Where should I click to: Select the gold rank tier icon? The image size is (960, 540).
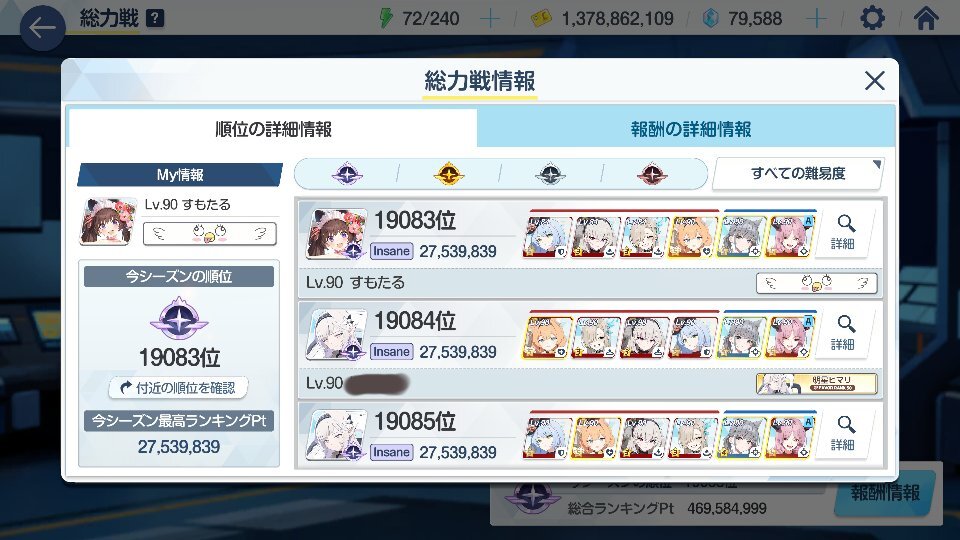coord(448,174)
